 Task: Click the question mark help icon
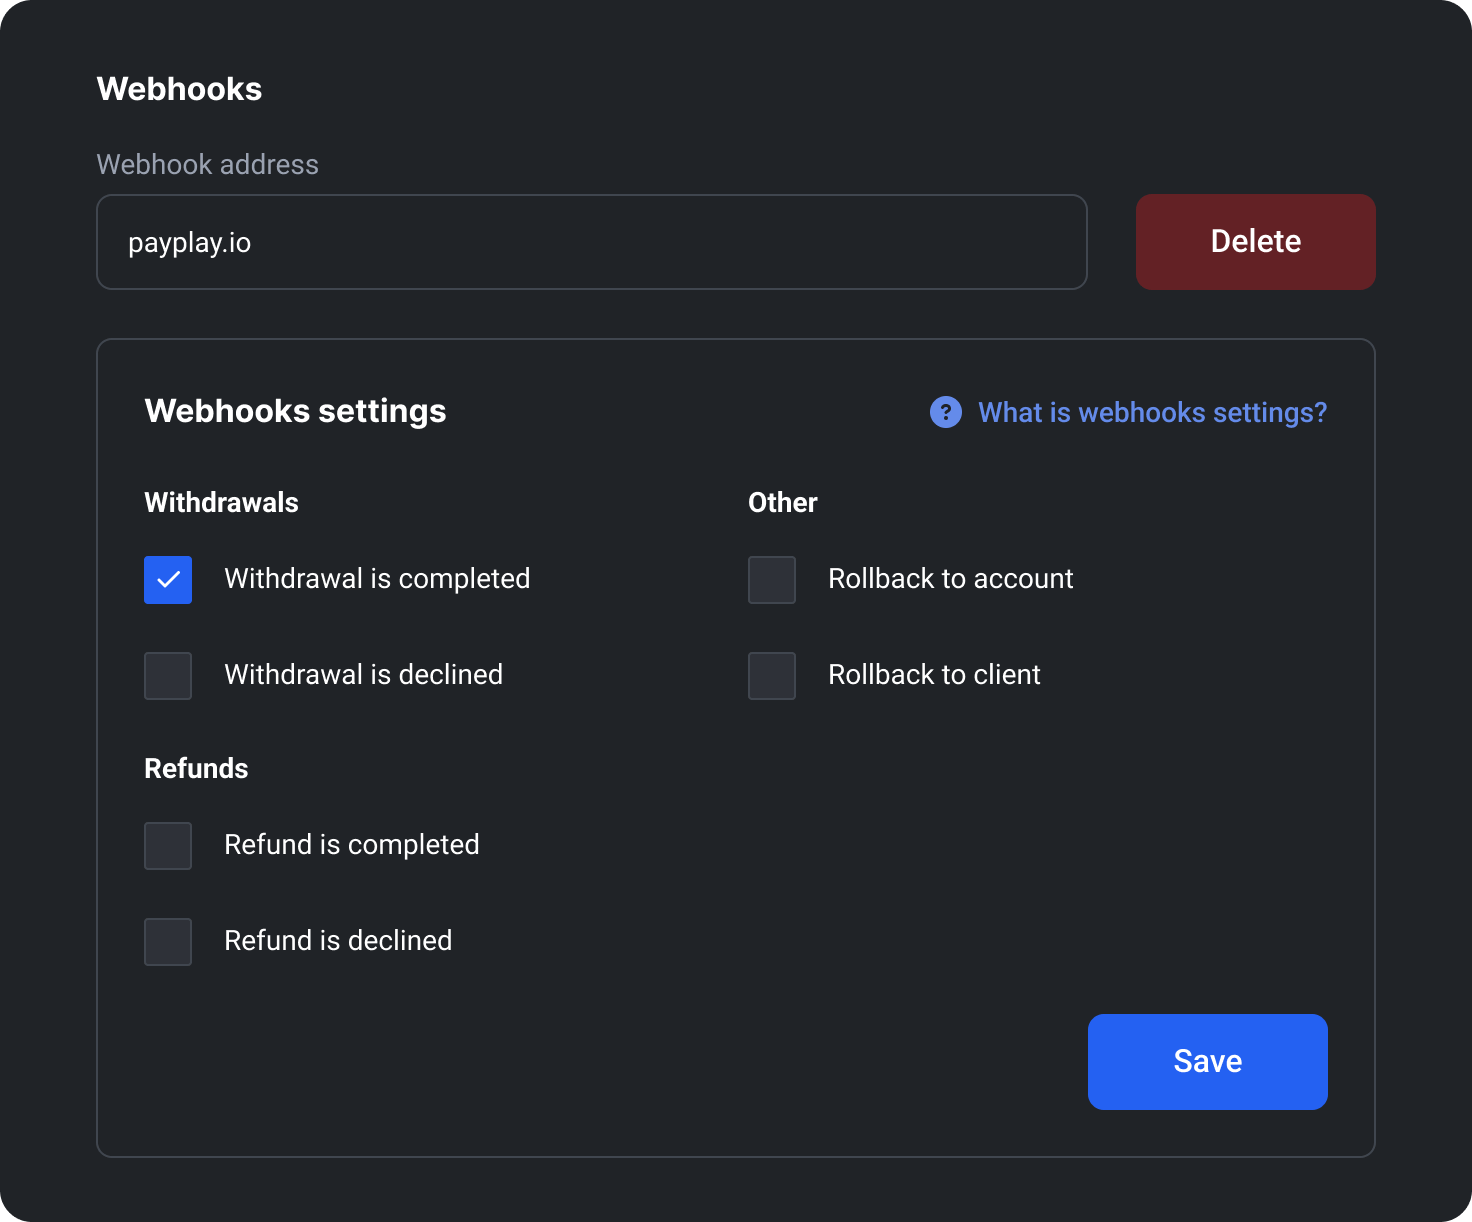(945, 412)
